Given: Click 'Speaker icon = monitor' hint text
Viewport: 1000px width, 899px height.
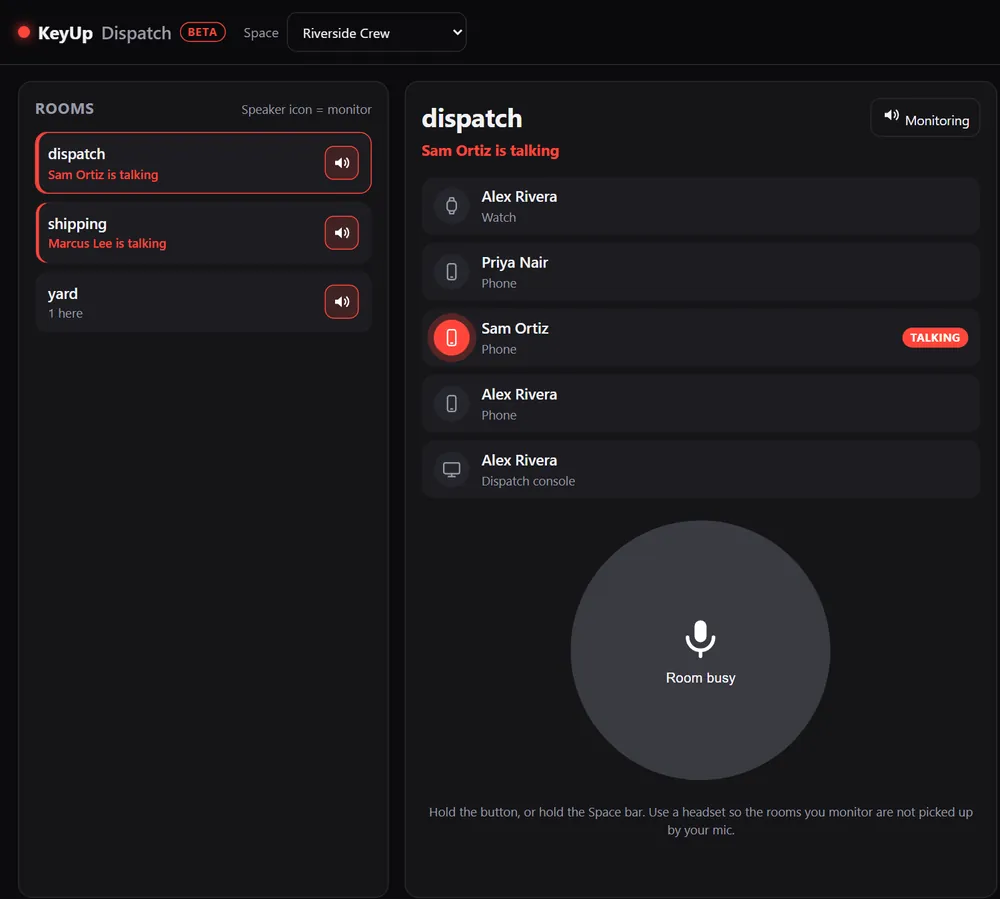Looking at the screenshot, I should [306, 110].
